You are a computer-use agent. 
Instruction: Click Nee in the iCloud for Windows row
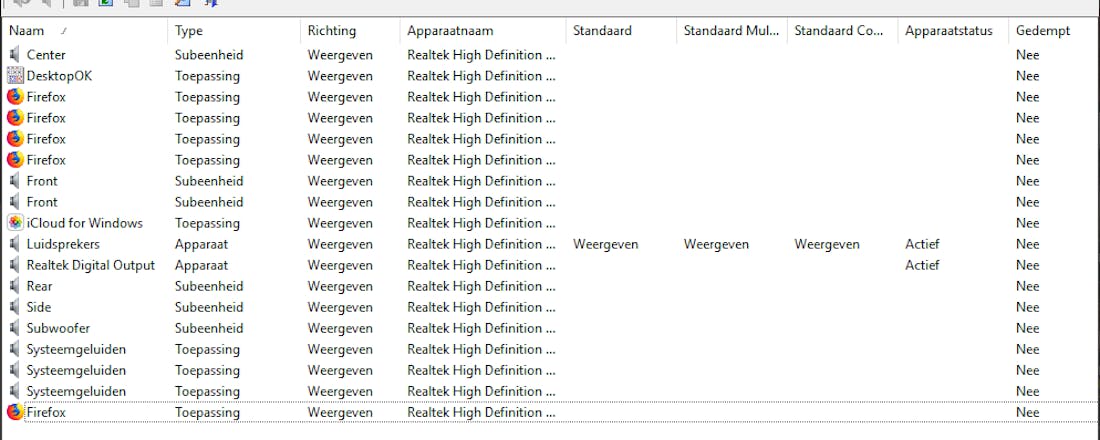click(1028, 223)
